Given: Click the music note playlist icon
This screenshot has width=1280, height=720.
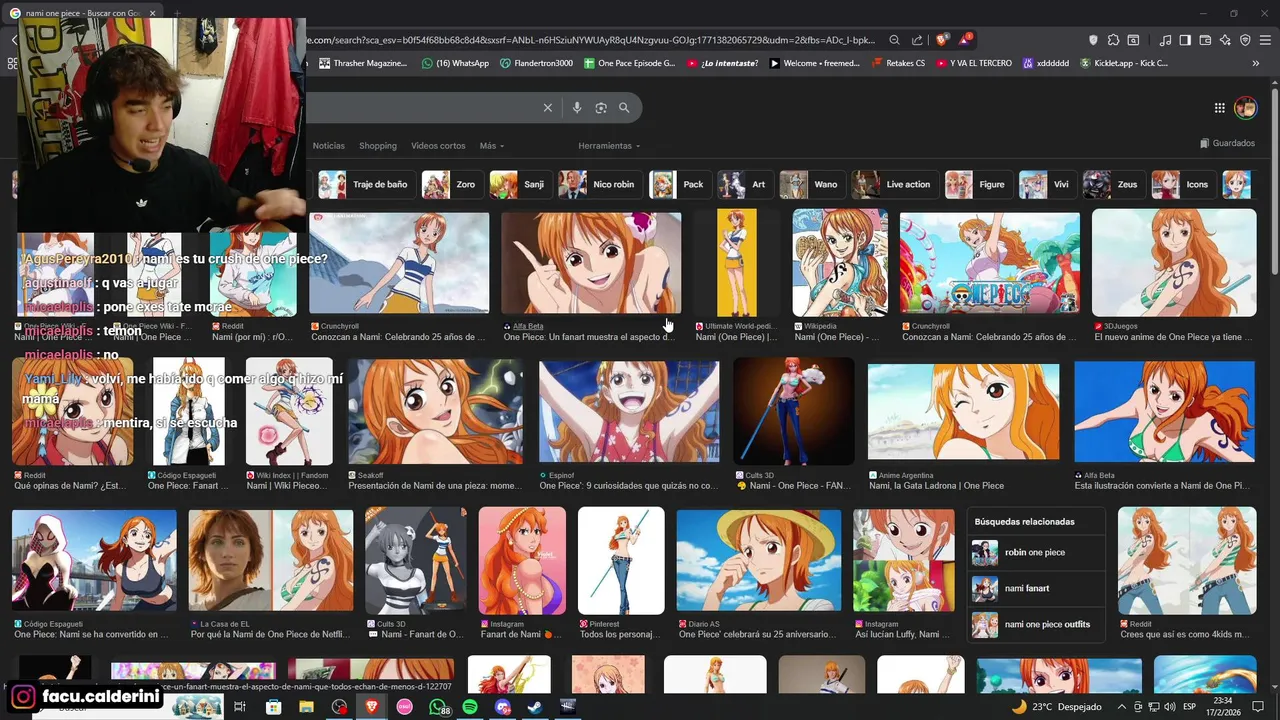Looking at the screenshot, I should click(1165, 40).
